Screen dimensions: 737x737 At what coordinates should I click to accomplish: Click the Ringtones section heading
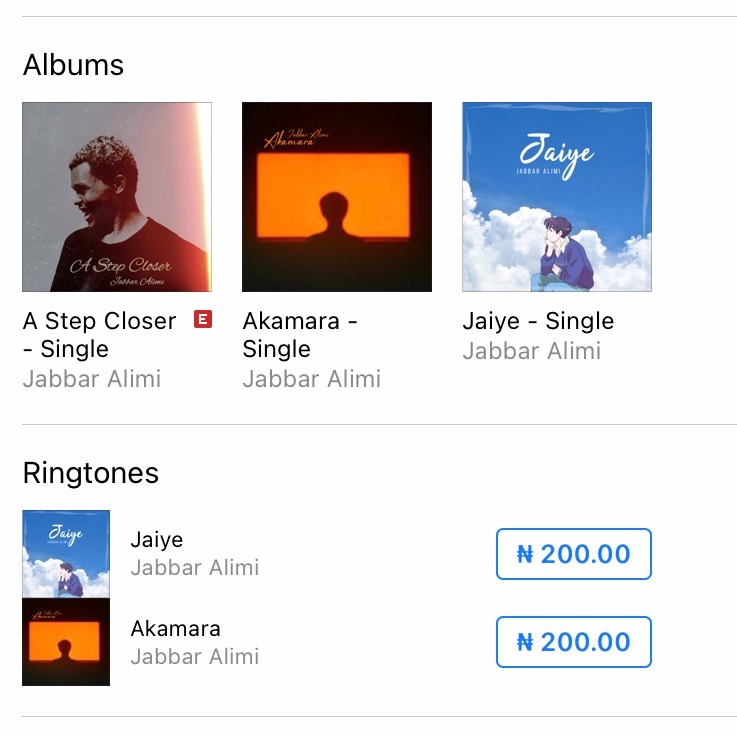point(91,473)
